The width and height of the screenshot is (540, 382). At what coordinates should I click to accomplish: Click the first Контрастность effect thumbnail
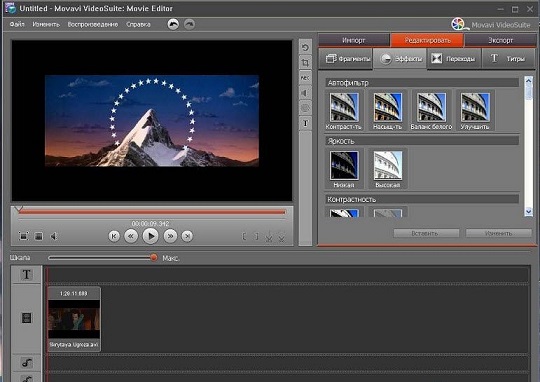click(x=344, y=212)
